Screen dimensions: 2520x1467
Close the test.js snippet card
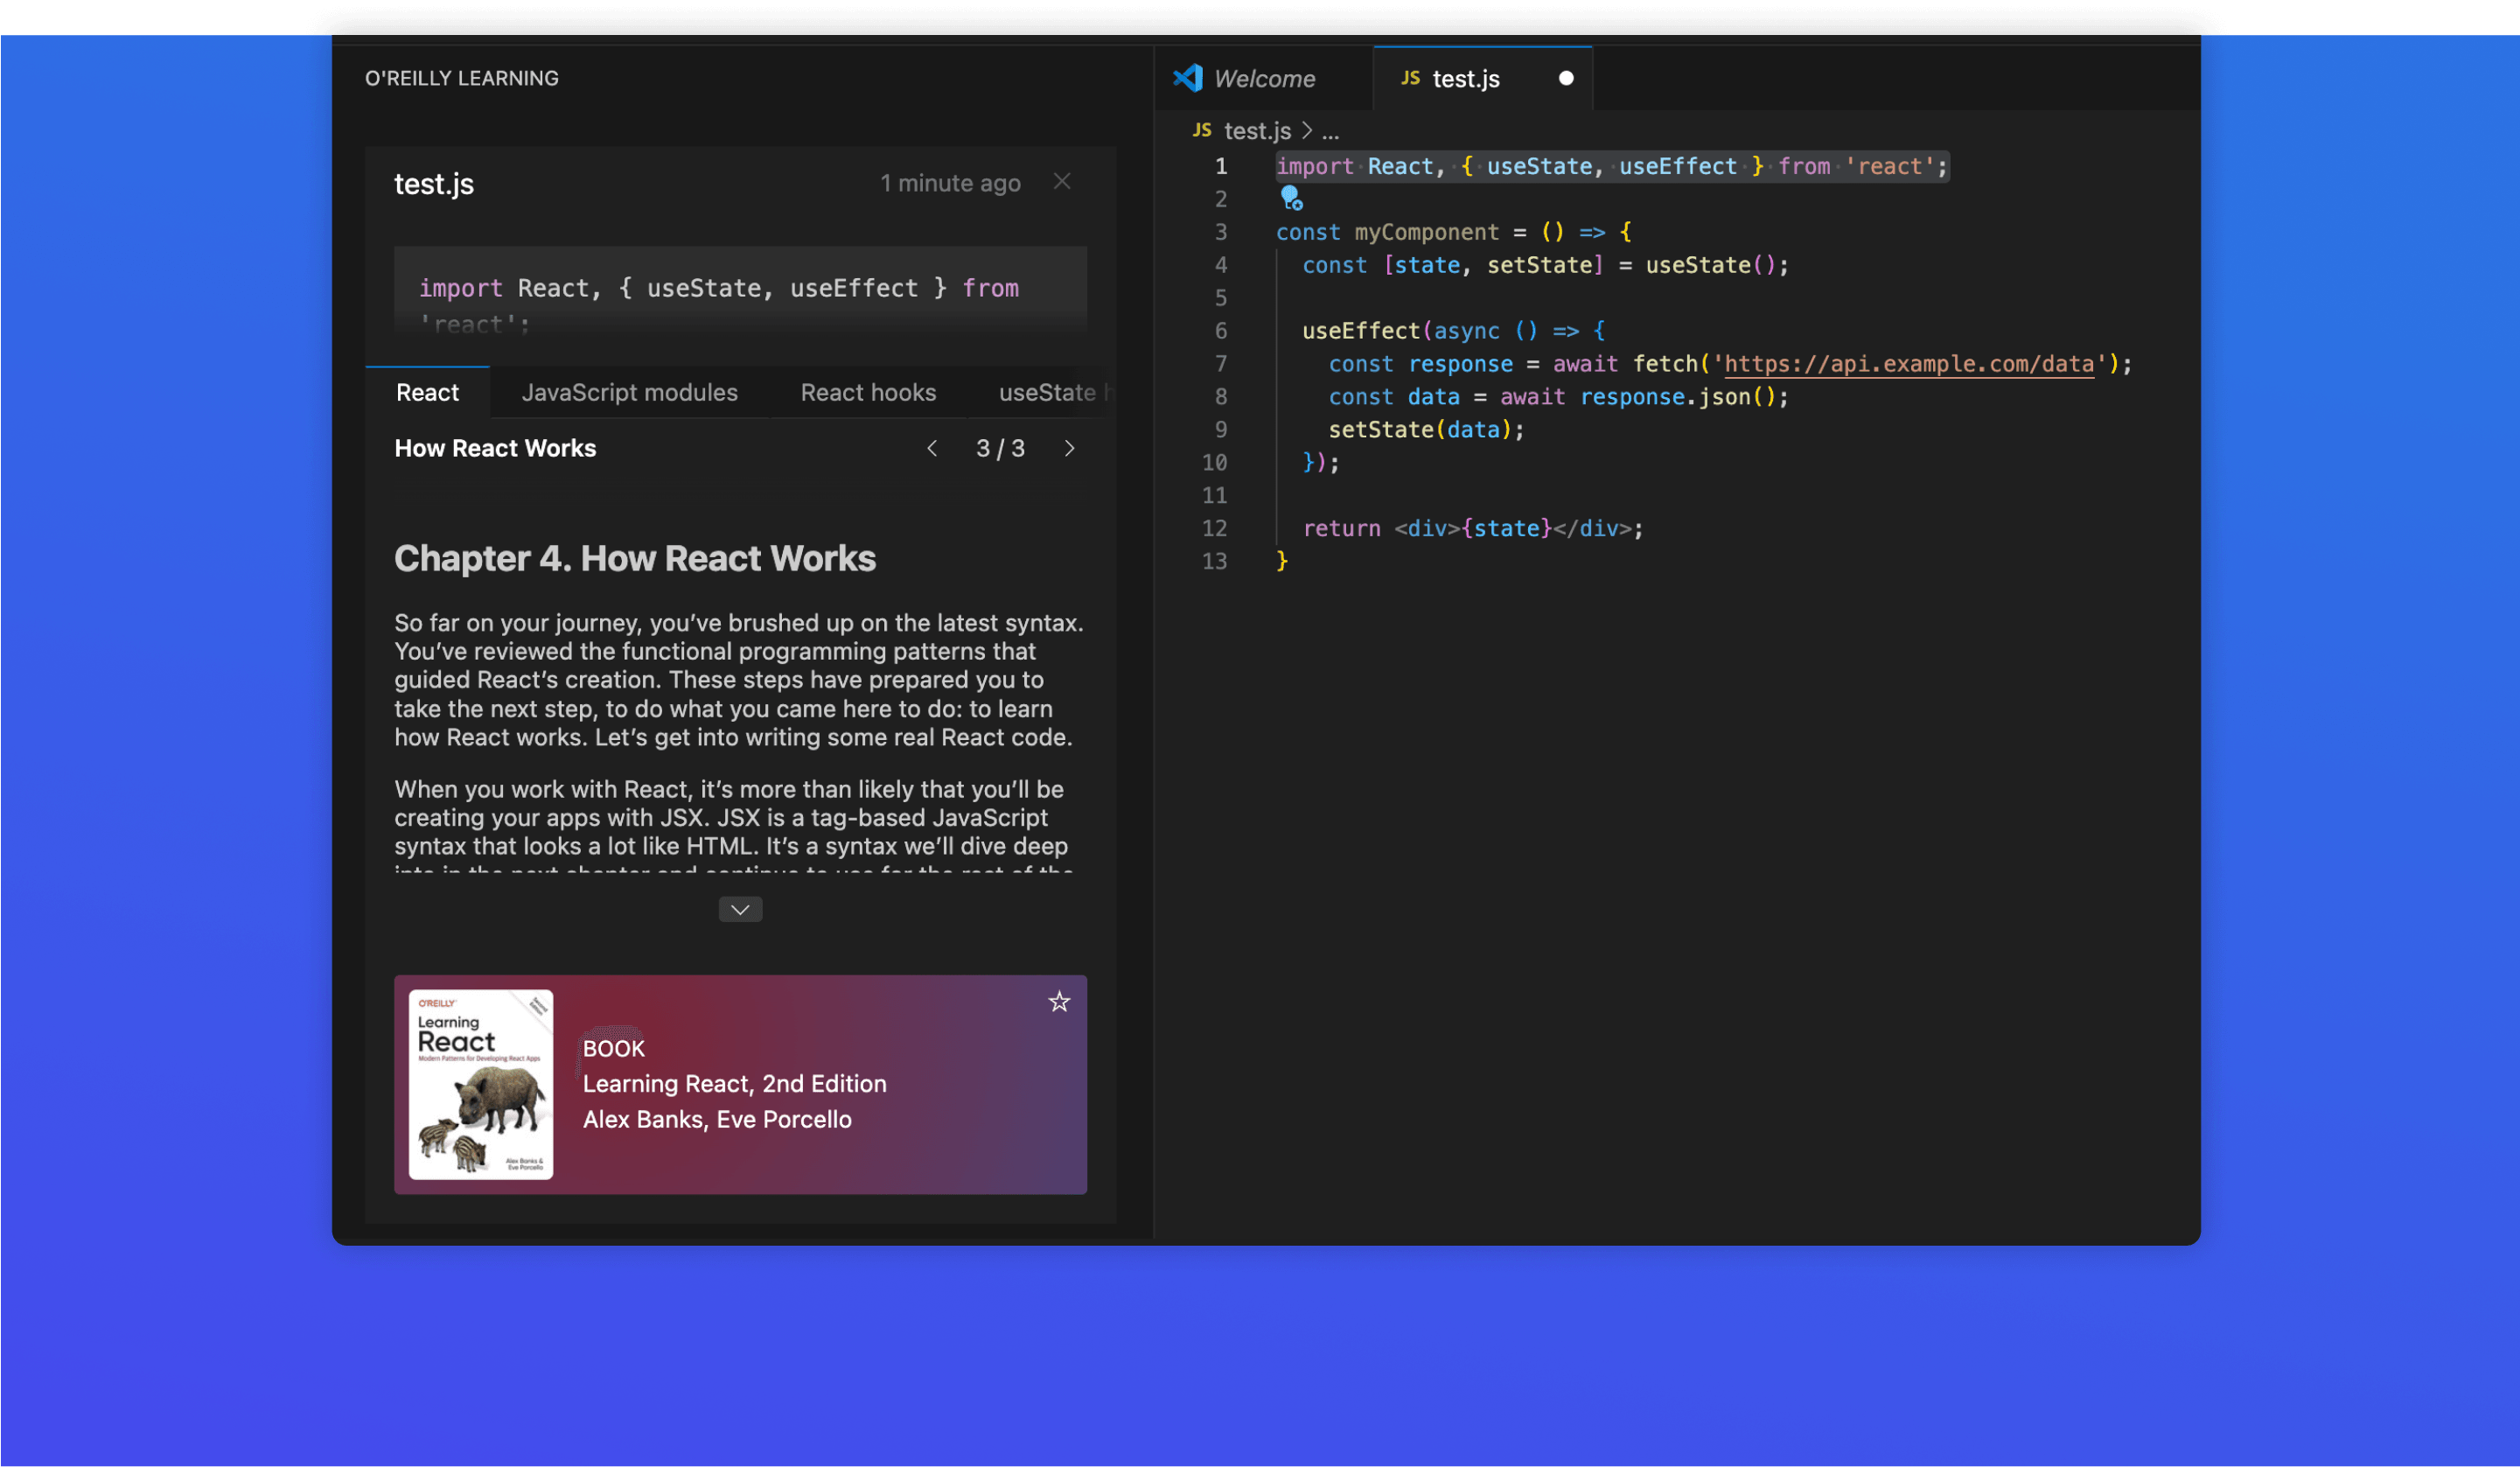tap(1062, 182)
